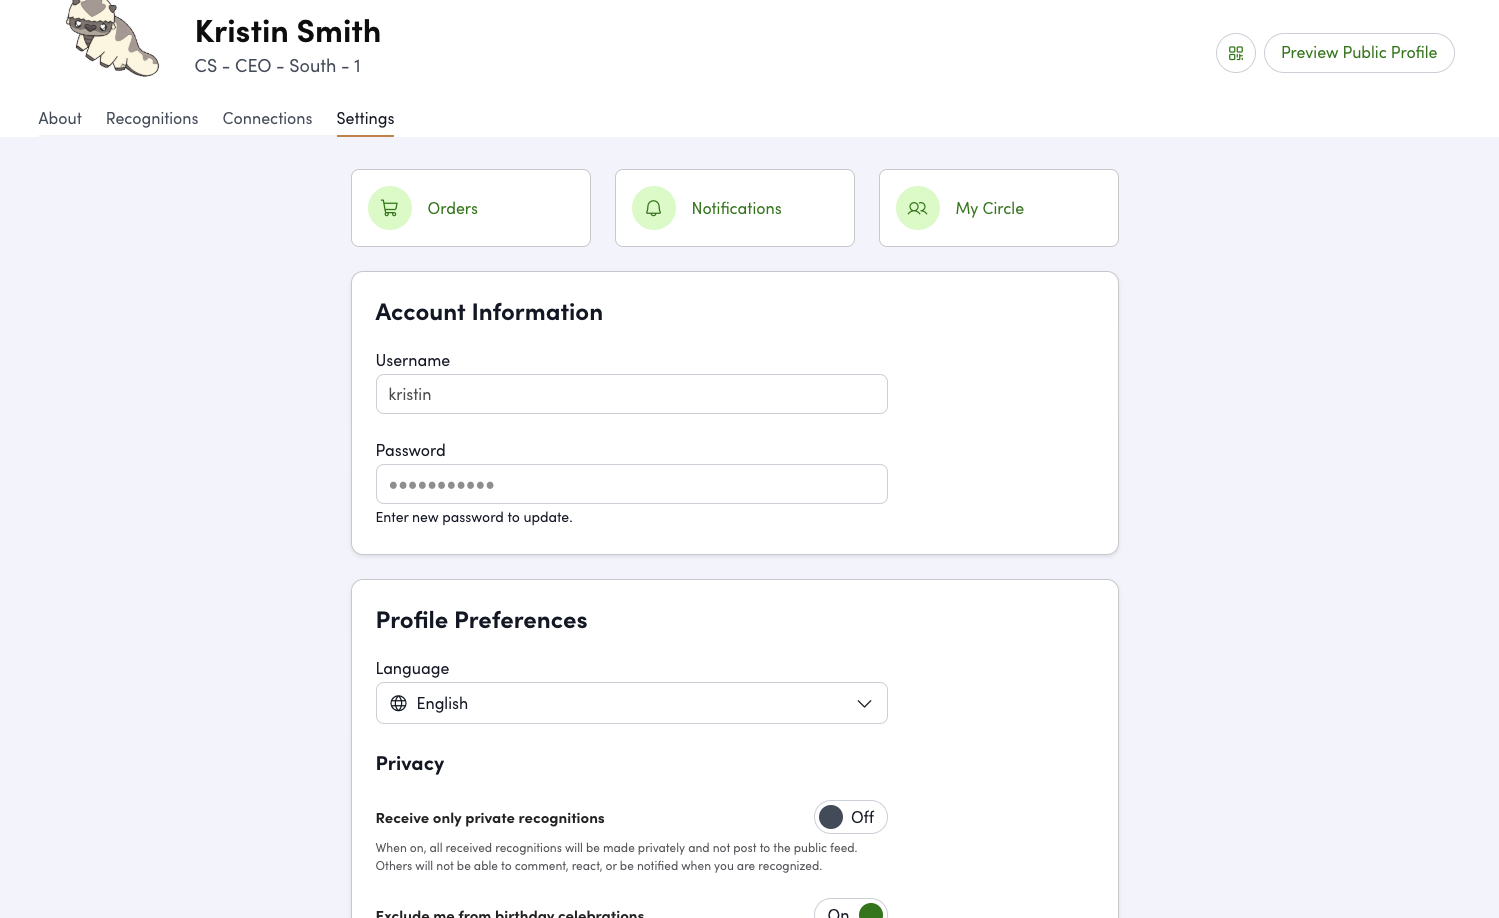Click the globe icon in Language field
Image resolution: width=1499 pixels, height=918 pixels.
point(399,703)
